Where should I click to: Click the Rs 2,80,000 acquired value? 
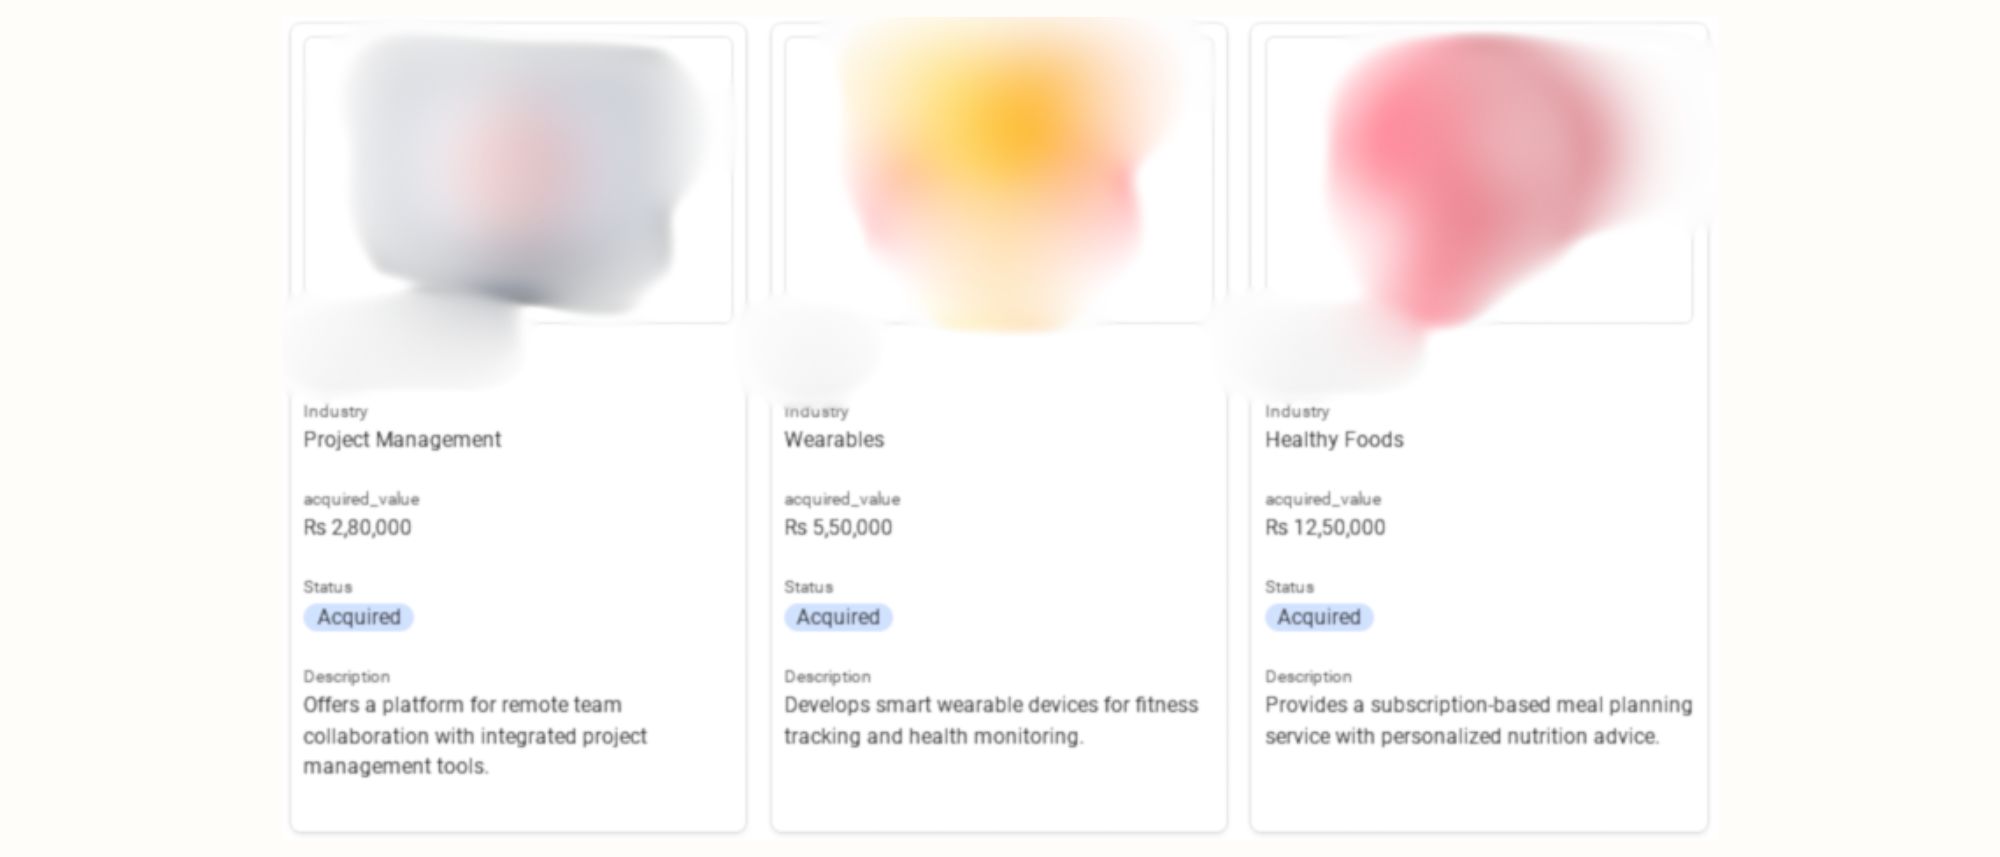click(x=357, y=527)
